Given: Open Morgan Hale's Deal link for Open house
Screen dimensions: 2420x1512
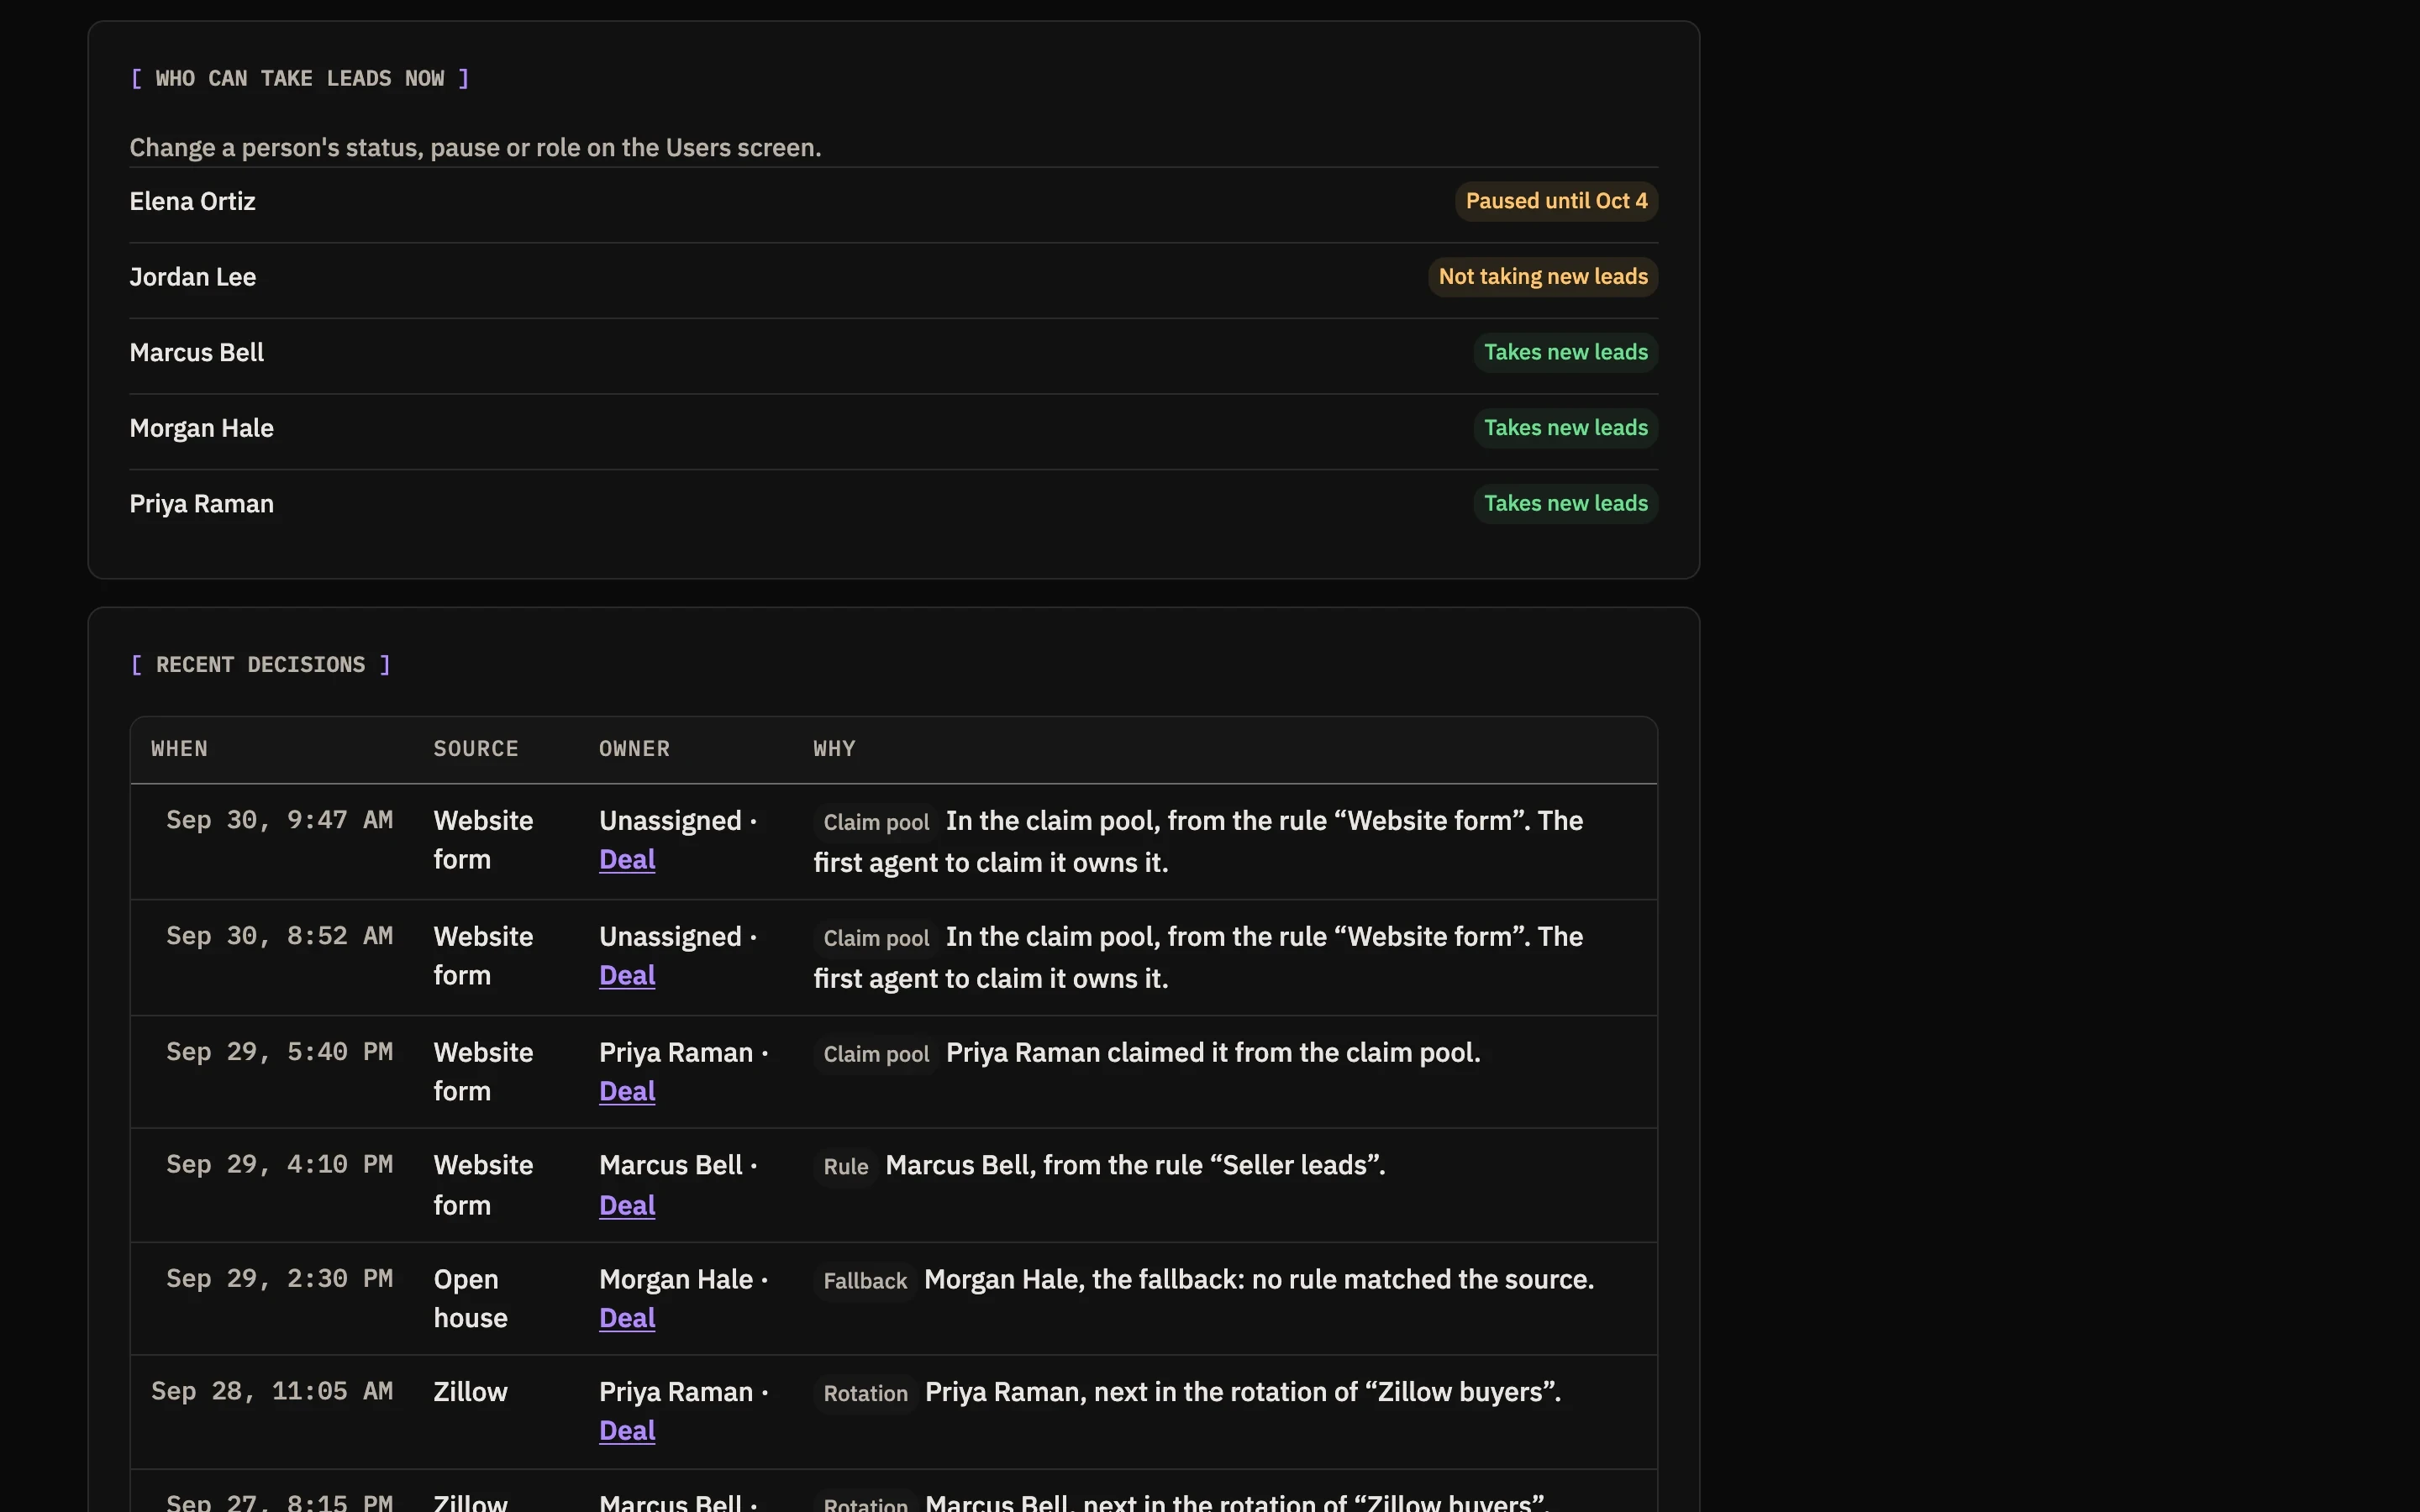Looking at the screenshot, I should pyautogui.click(x=627, y=1319).
